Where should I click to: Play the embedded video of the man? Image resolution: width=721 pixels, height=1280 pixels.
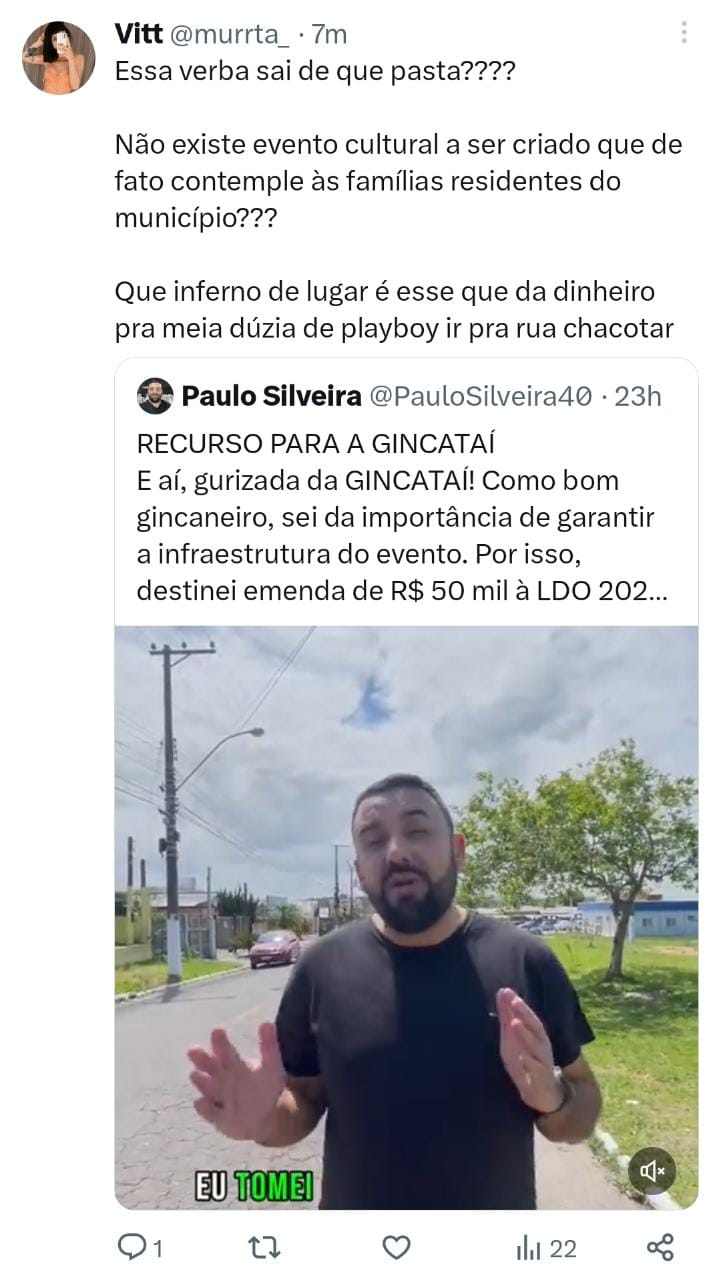point(406,918)
